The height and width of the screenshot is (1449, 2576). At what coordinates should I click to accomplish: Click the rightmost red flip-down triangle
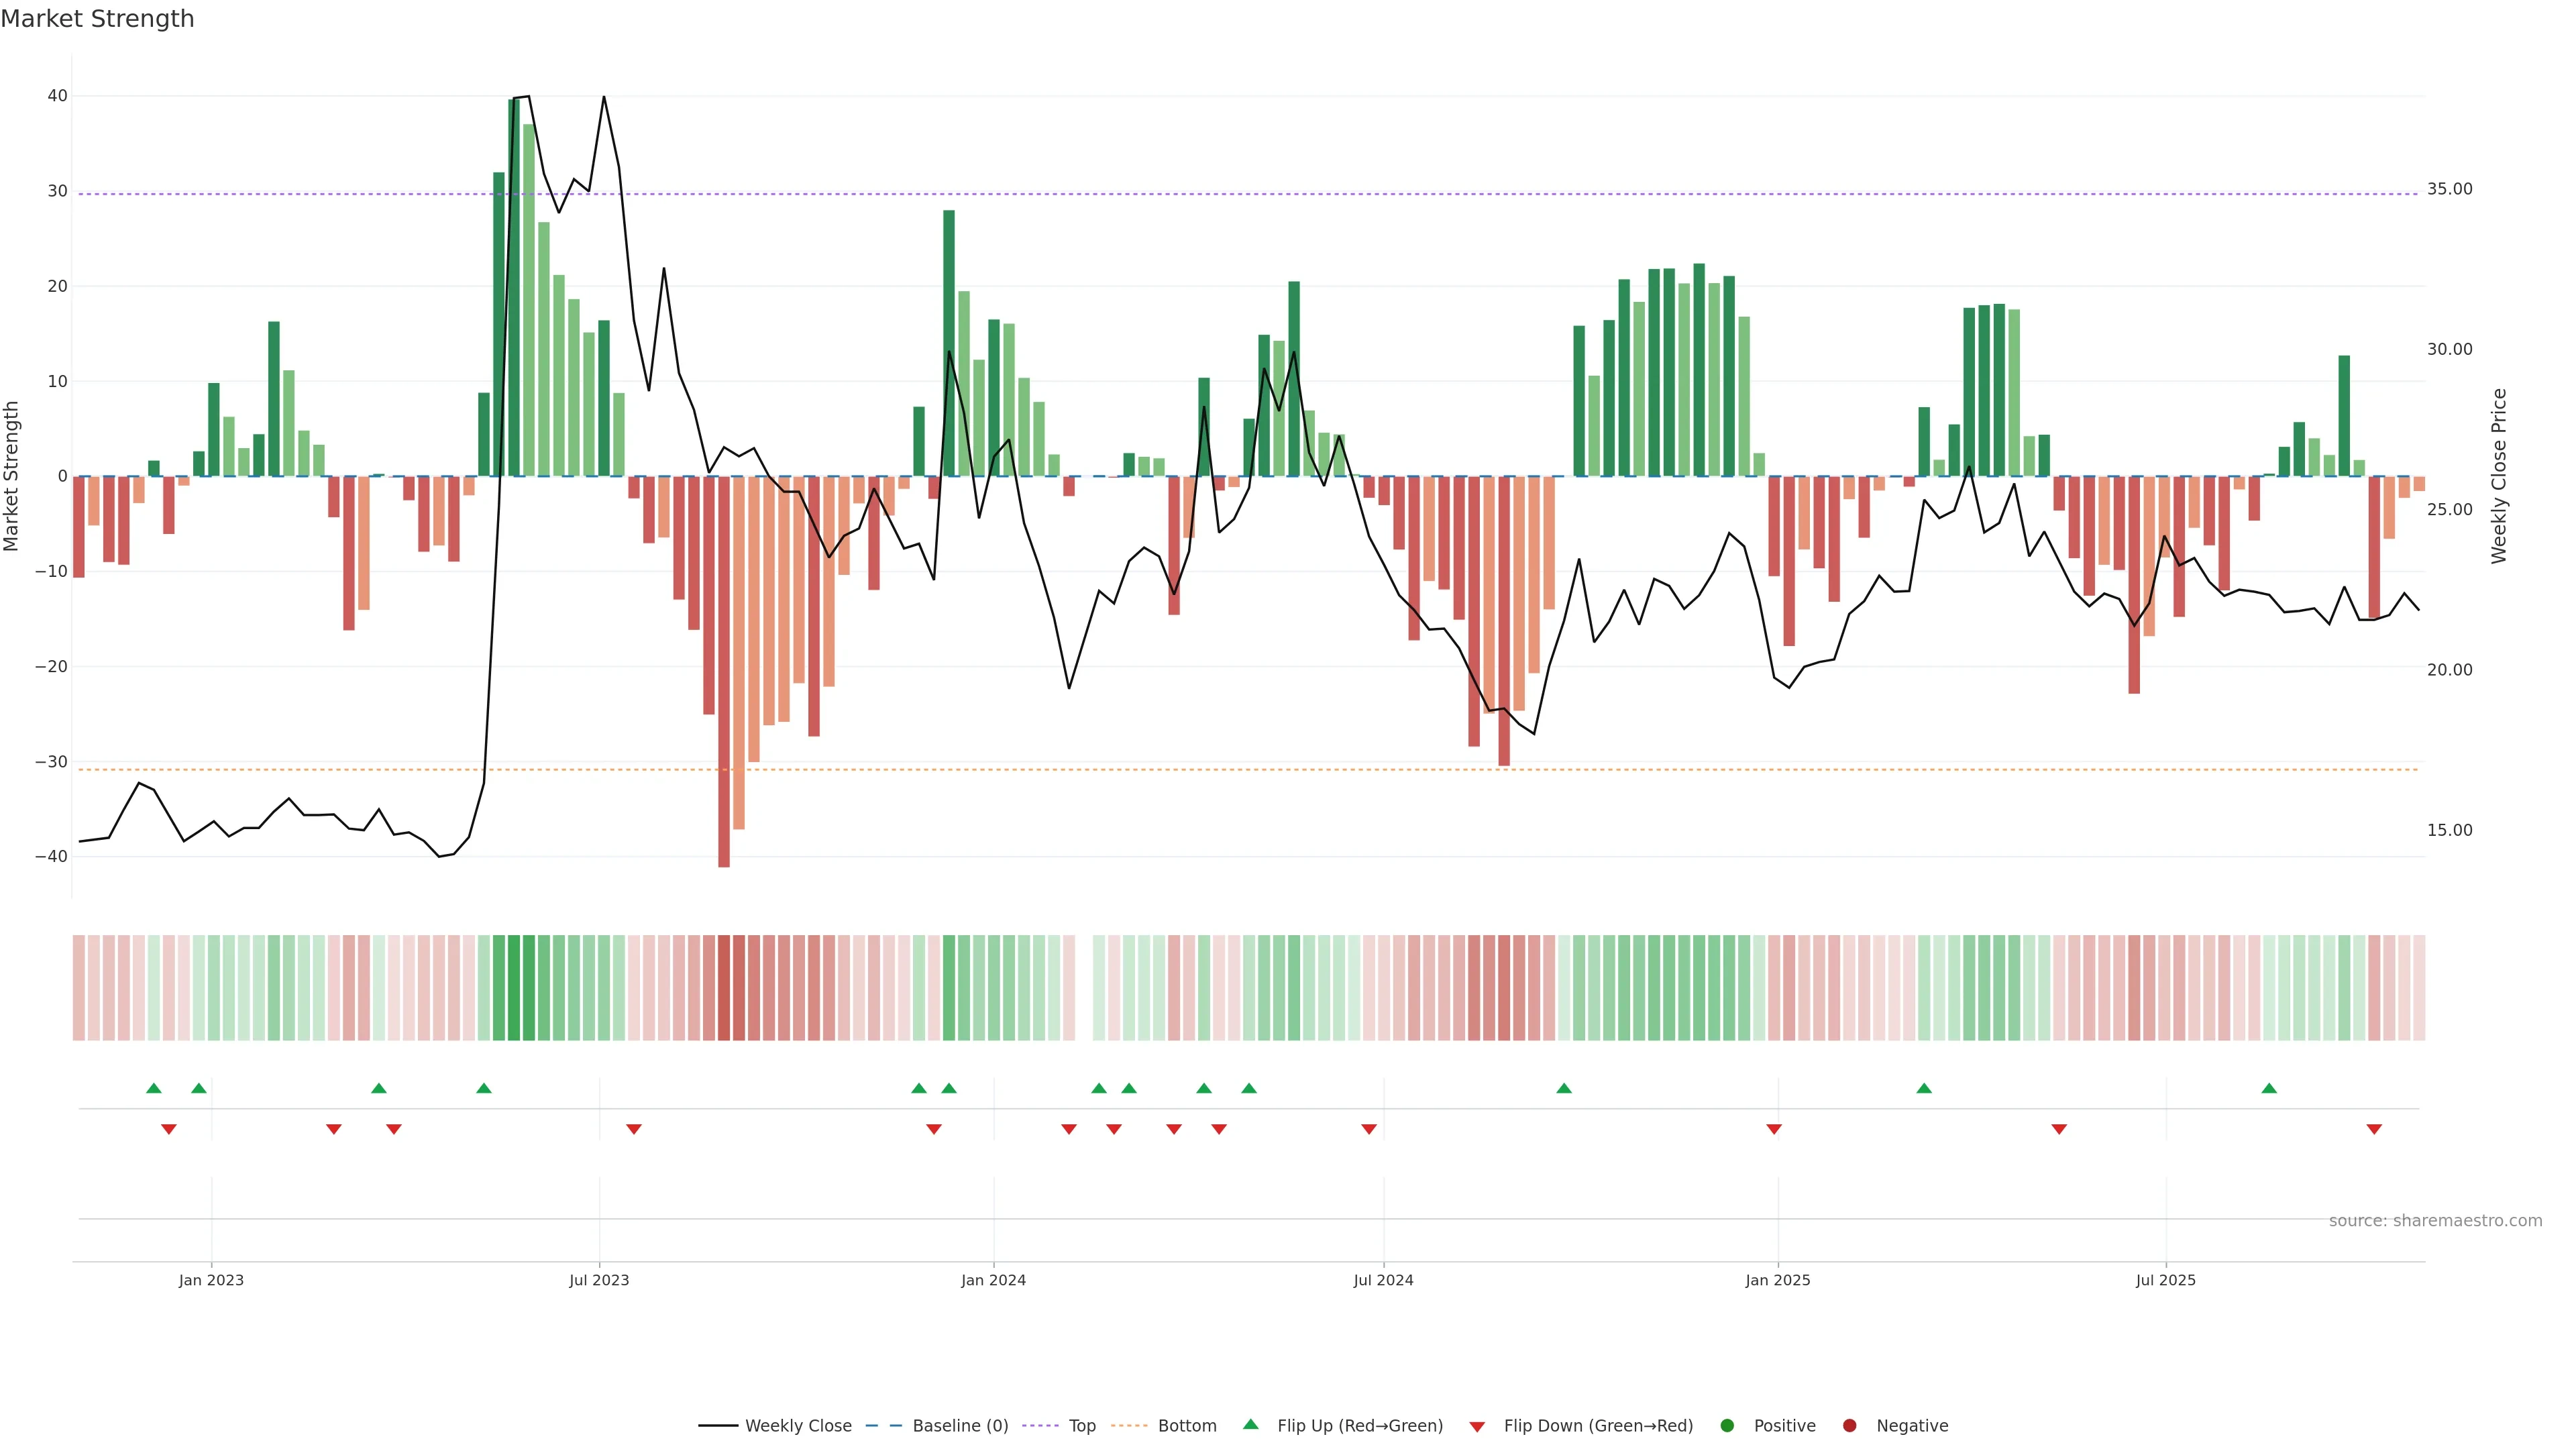2374,1129
